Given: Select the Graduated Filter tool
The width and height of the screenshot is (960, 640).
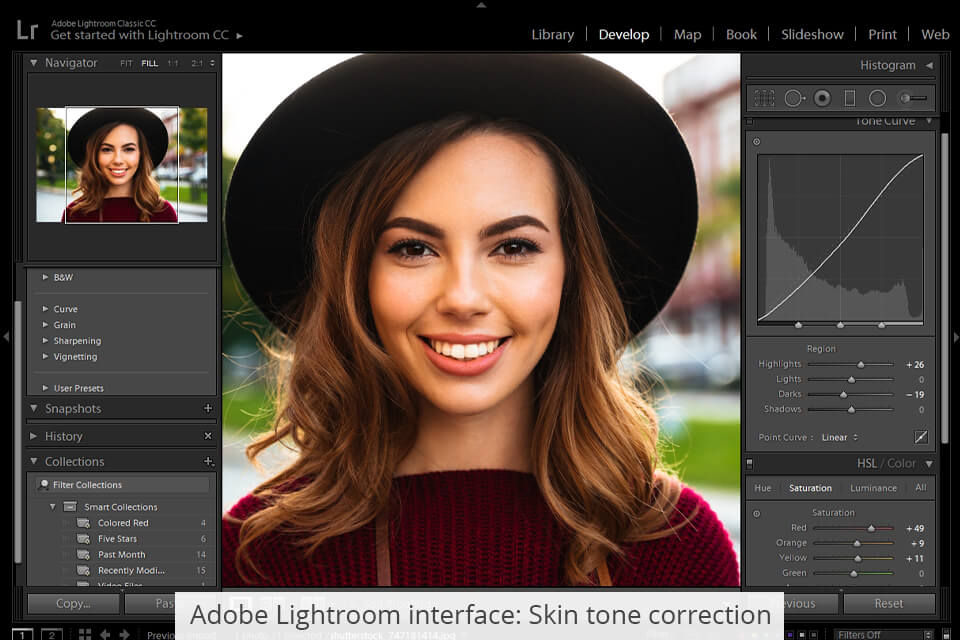Looking at the screenshot, I should click(850, 98).
